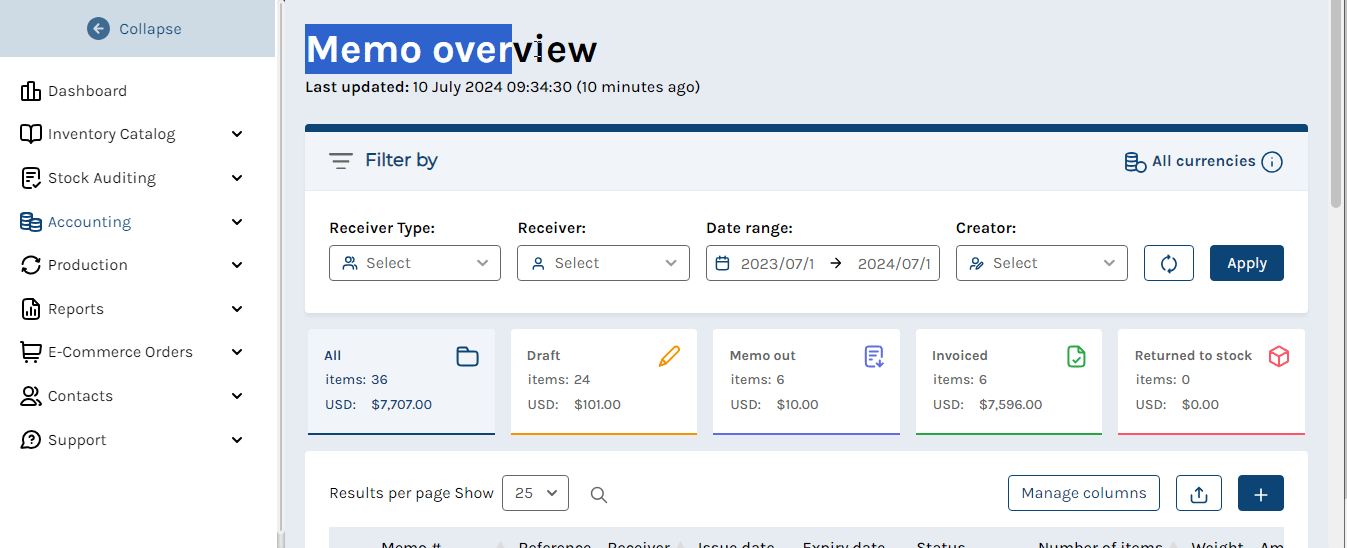1347x548 pixels.
Task: Click the All currencies coins icon
Action: point(1136,162)
